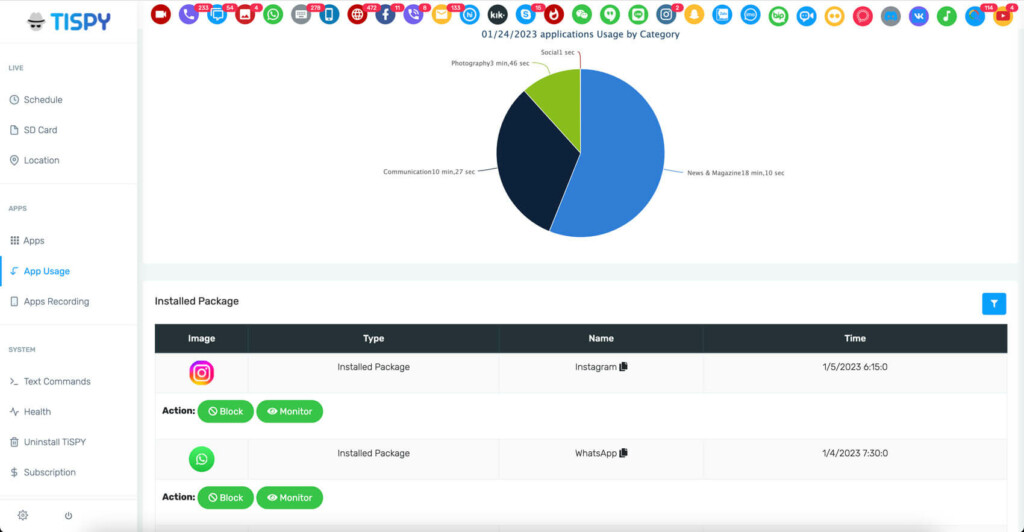The height and width of the screenshot is (532, 1024).
Task: Open the Kik messenger icon
Action: click(497, 15)
